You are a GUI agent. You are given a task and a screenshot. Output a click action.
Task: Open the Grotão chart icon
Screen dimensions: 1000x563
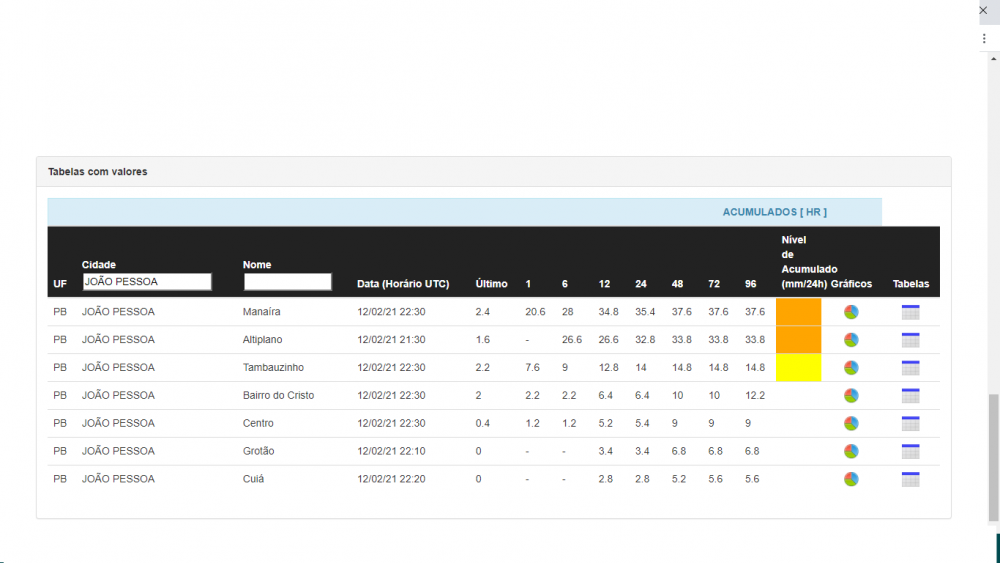[x=851, y=452]
